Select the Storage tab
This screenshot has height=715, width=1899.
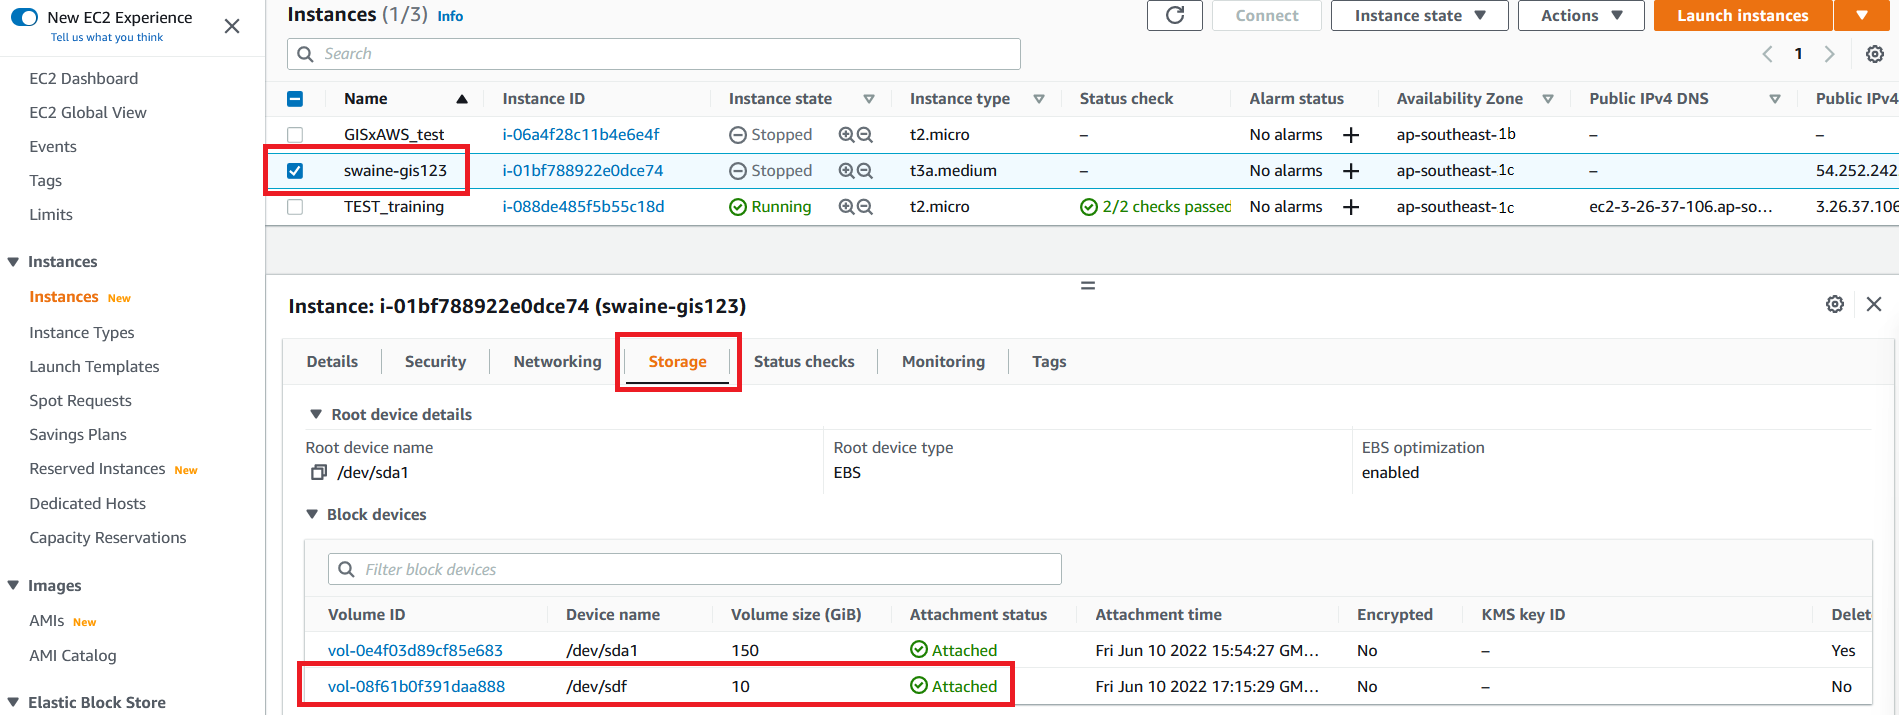677,362
